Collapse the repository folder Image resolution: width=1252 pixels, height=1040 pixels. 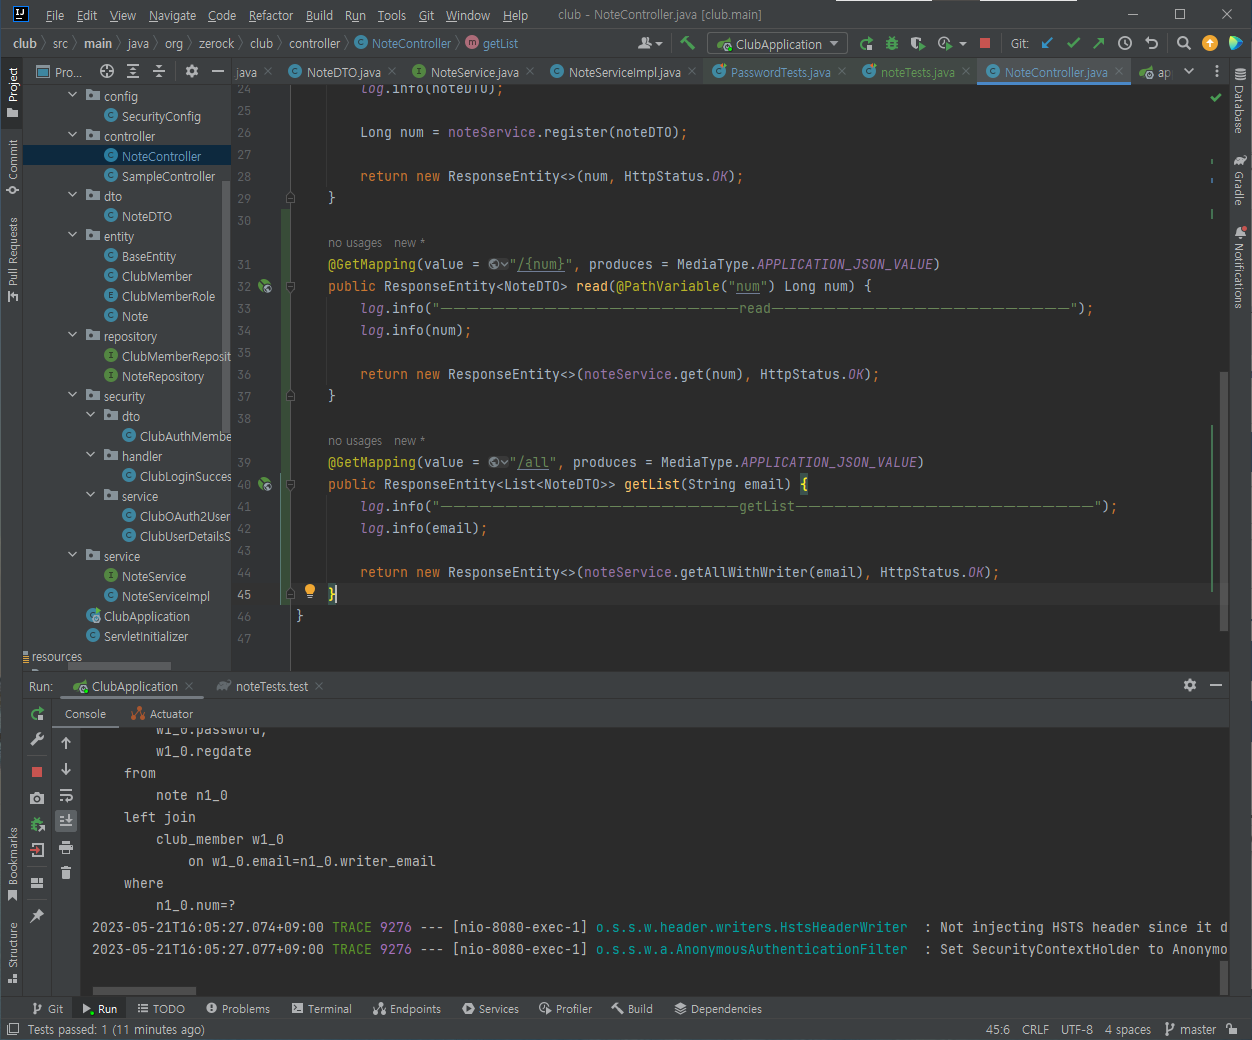(72, 335)
